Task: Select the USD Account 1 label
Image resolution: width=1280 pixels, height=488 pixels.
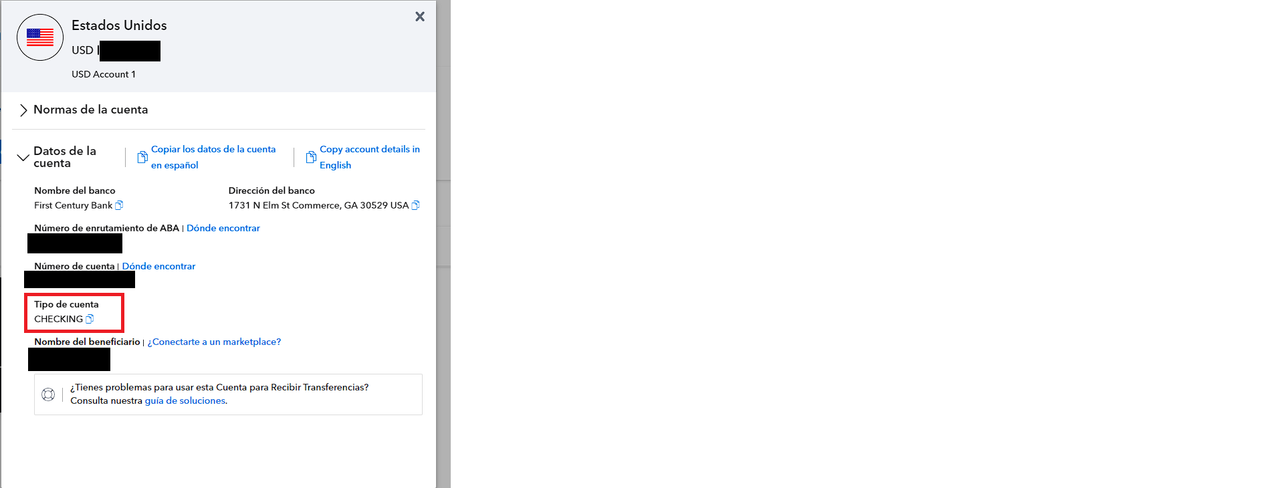Action: 104,75
